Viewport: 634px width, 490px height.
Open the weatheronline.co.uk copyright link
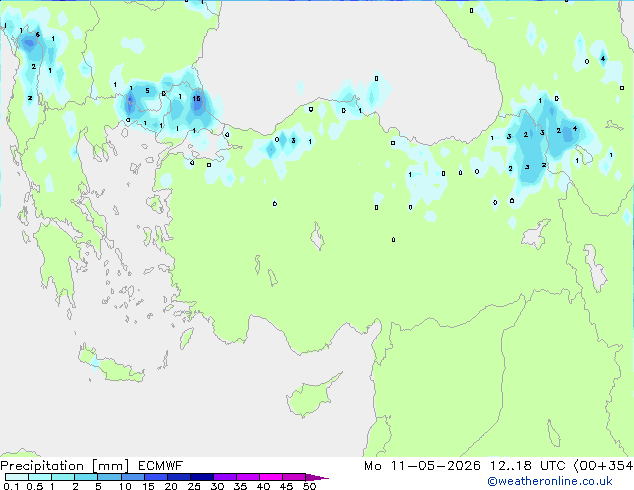point(550,482)
